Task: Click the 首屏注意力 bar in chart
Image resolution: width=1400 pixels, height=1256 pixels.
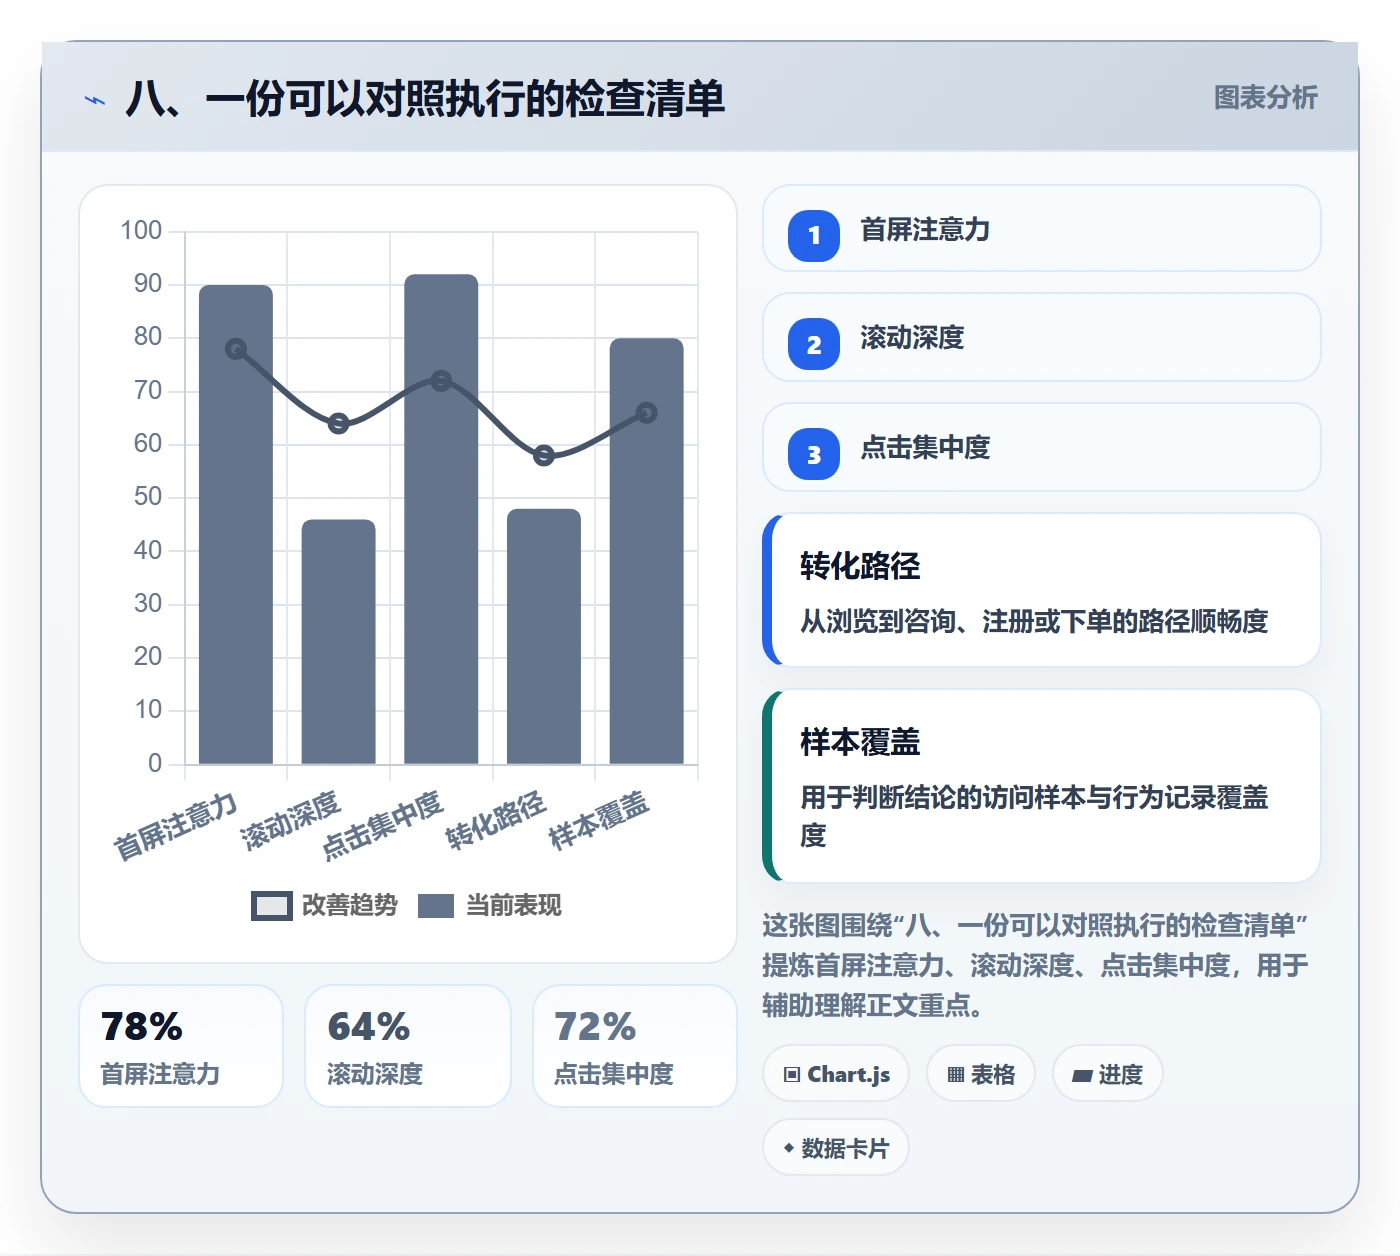Action: coord(236,525)
